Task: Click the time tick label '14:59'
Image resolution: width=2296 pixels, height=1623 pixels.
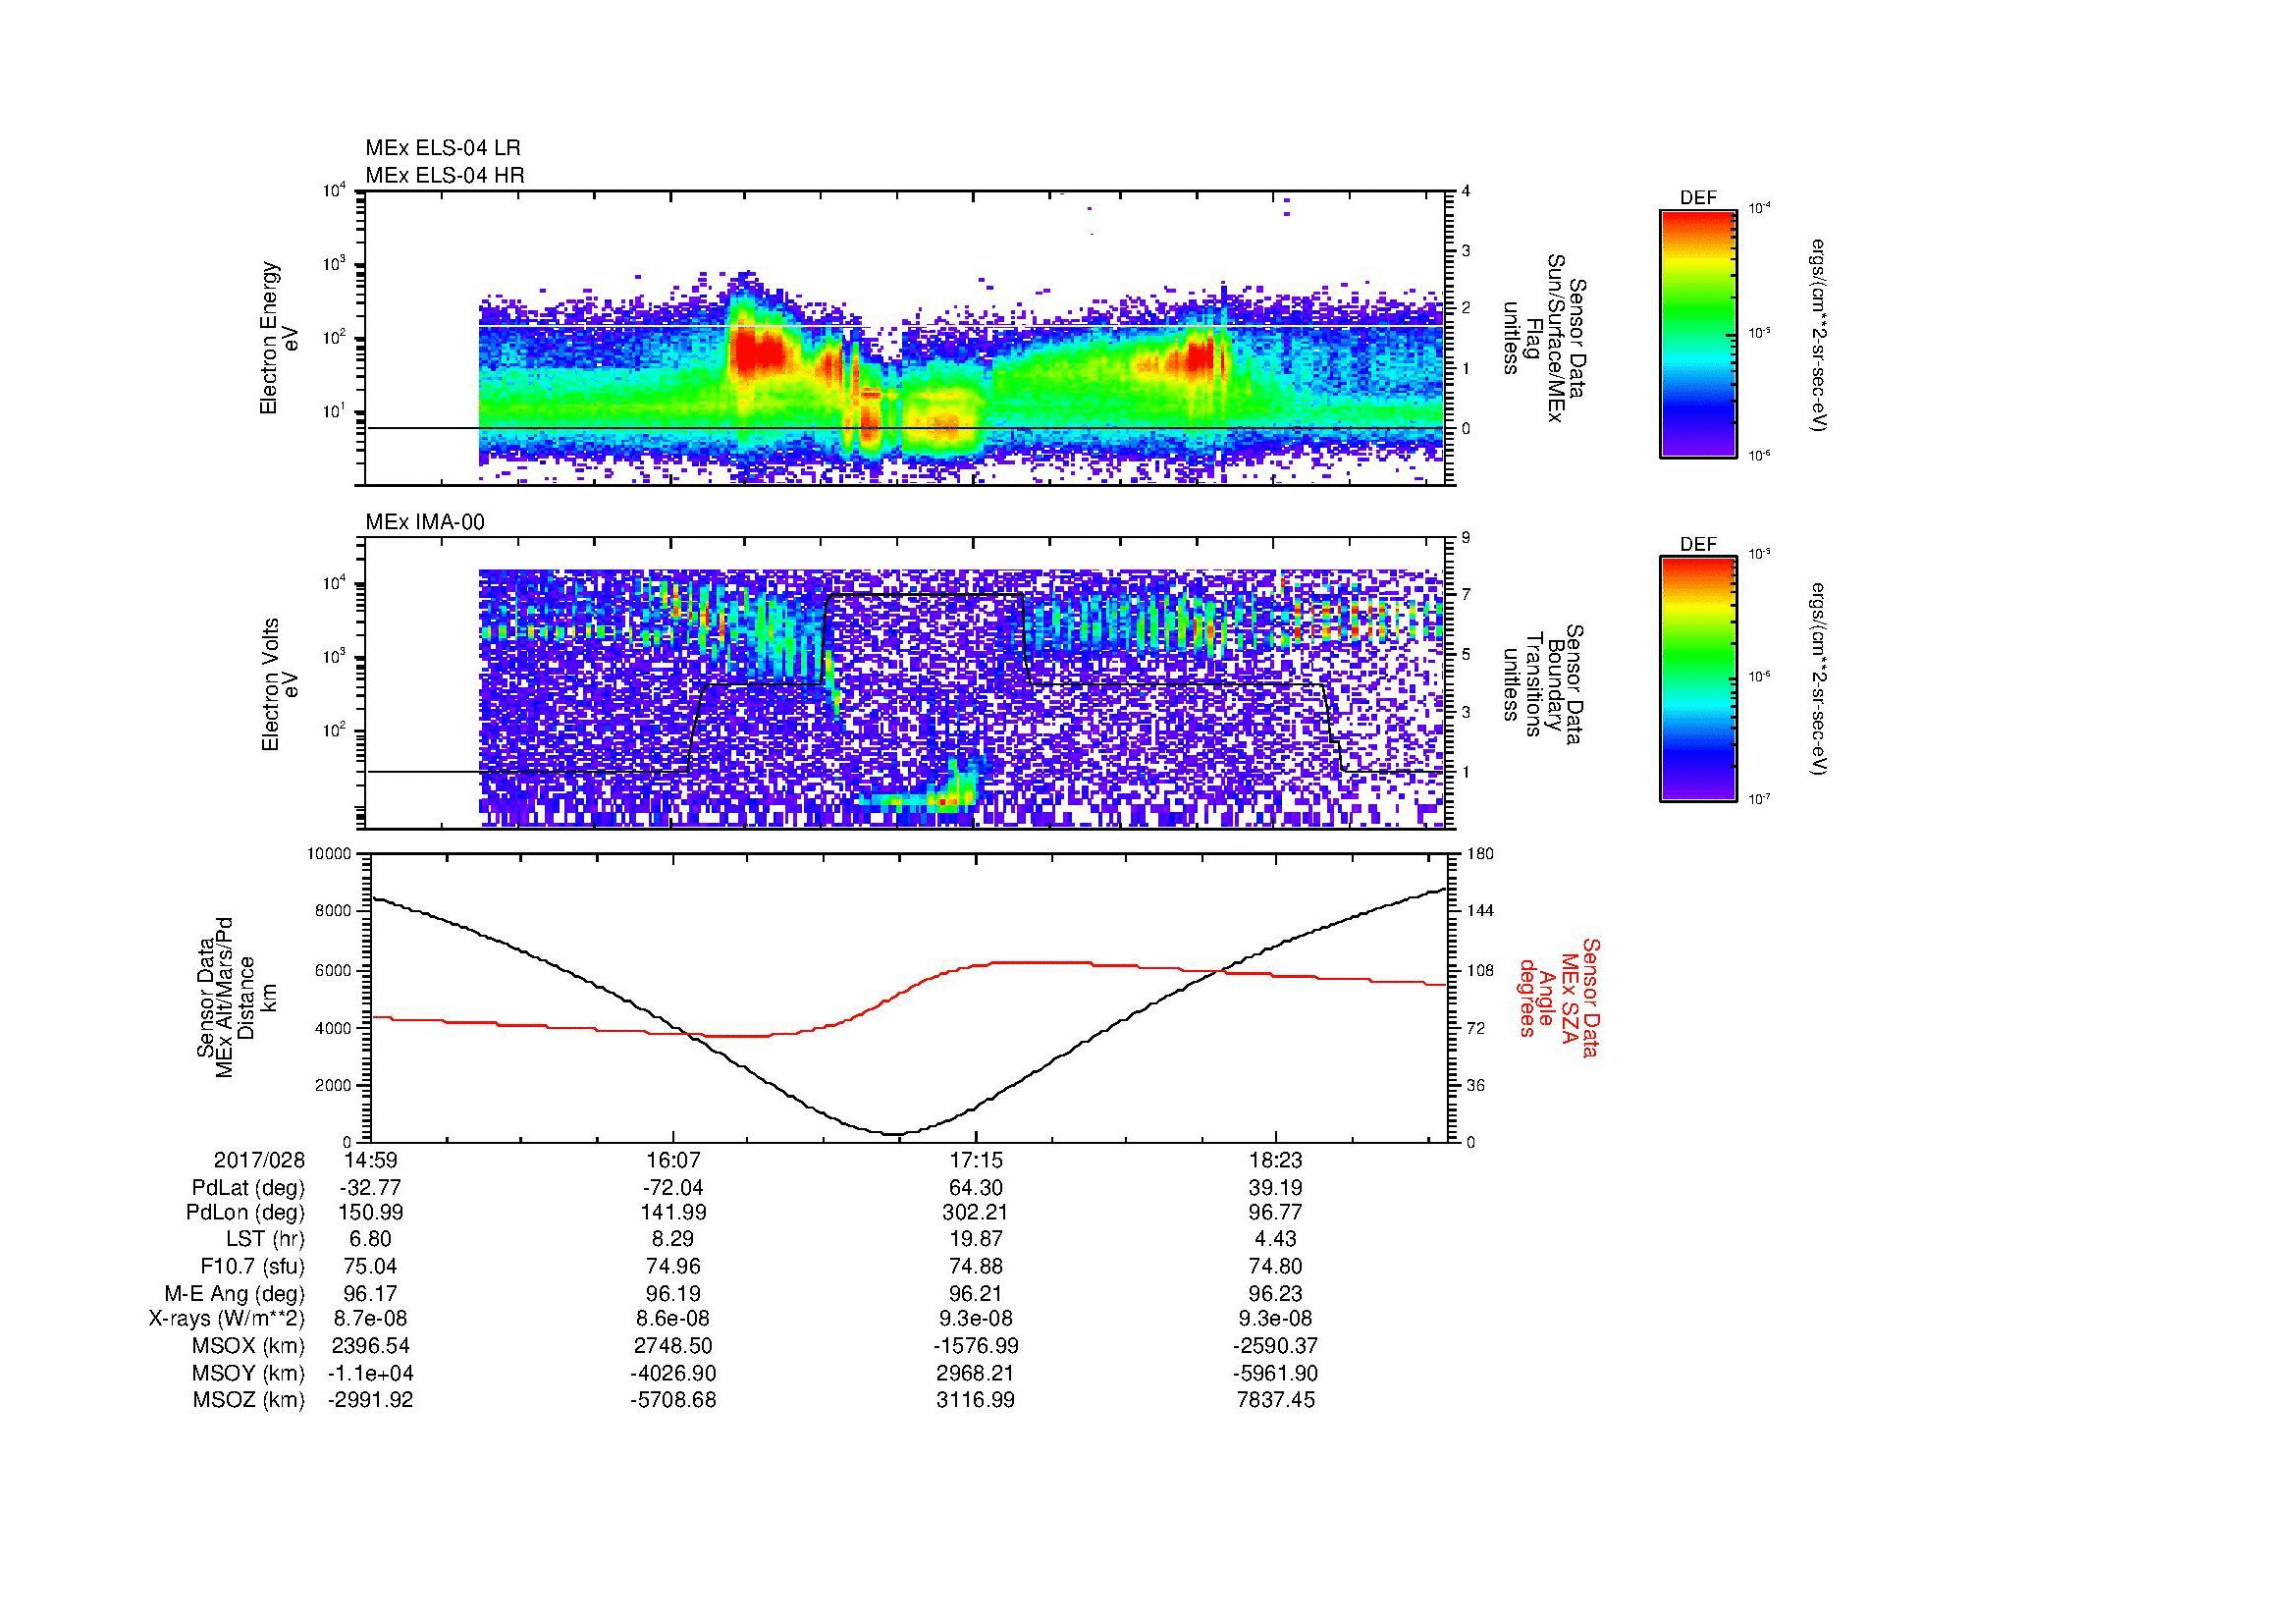Action: point(370,1160)
